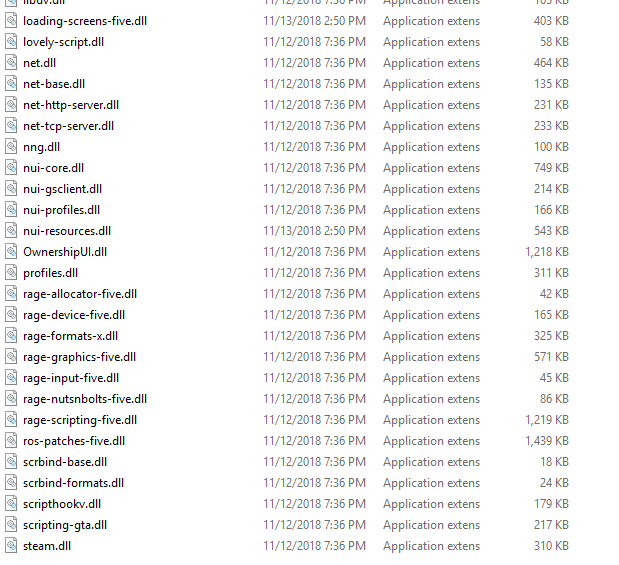Click the file icon next to lovely-script.dll
This screenshot has height=565, width=619.
pyautogui.click(x=11, y=41)
